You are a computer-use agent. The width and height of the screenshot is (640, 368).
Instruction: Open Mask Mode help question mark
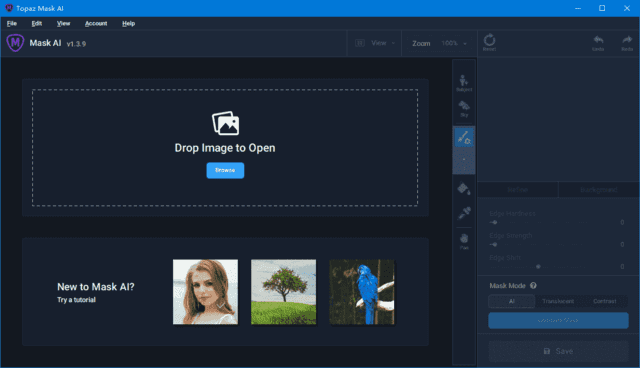click(x=533, y=286)
